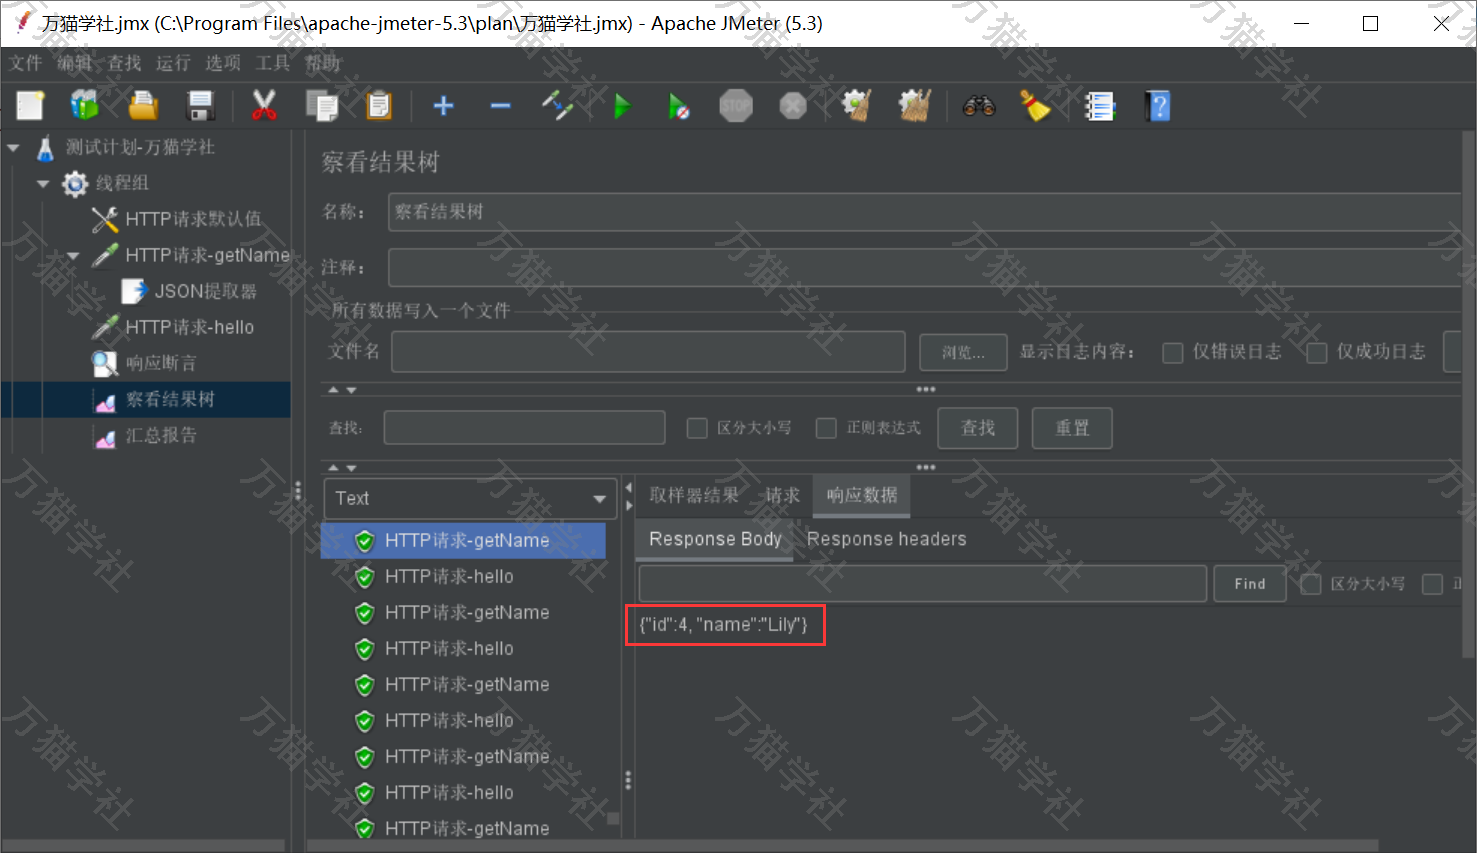Collapse the 测试计划-万猫学社 tree node
This screenshot has height=853, width=1477.
[x=13, y=147]
